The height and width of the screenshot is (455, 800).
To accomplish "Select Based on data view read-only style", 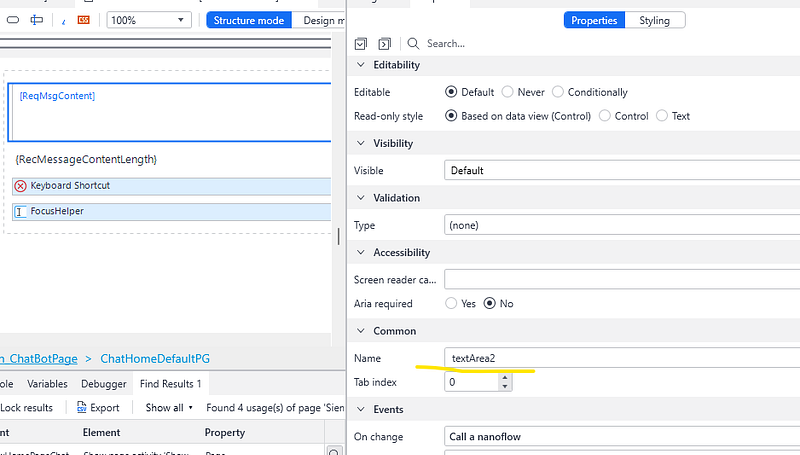I will coord(451,116).
